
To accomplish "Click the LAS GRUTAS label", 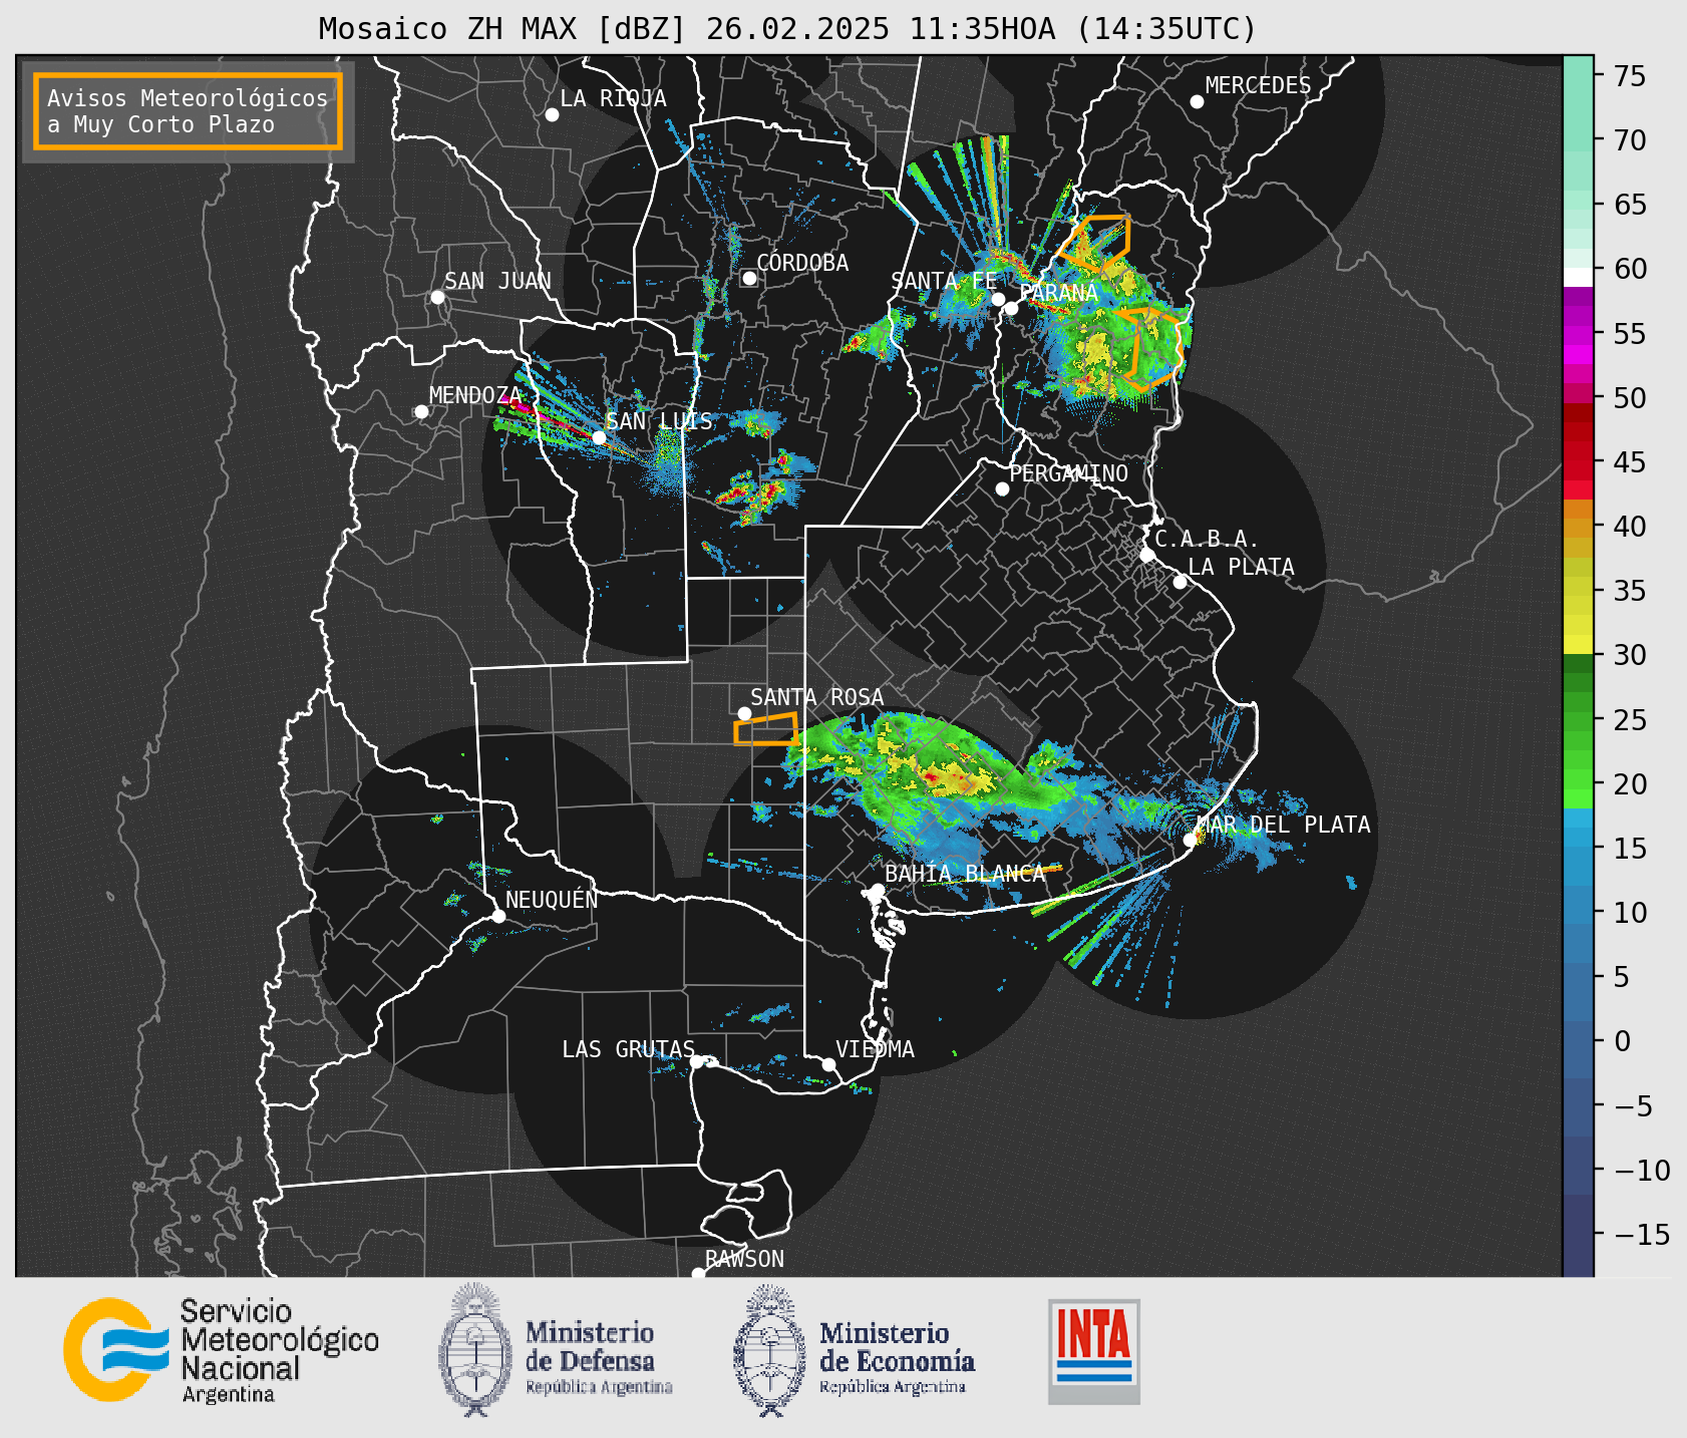I will click(x=628, y=1049).
